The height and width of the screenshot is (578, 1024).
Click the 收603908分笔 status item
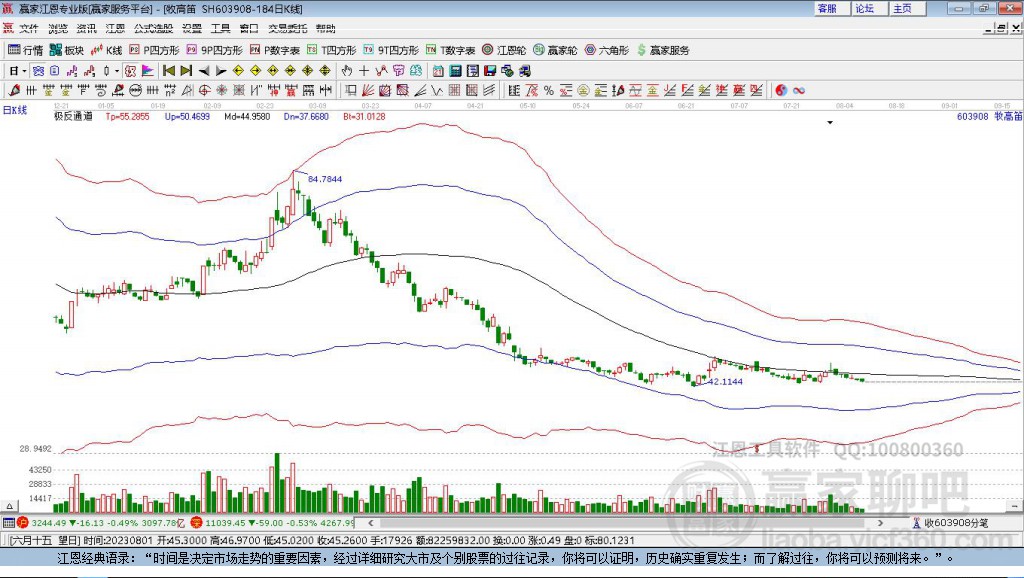point(950,523)
